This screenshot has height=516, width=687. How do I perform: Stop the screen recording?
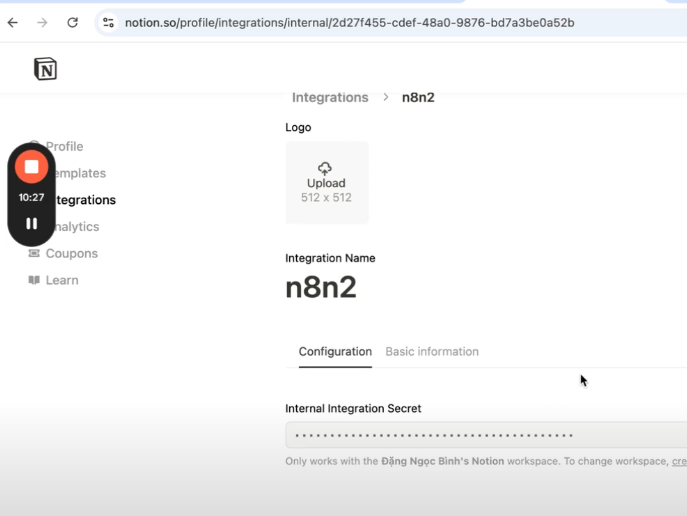[x=32, y=167]
